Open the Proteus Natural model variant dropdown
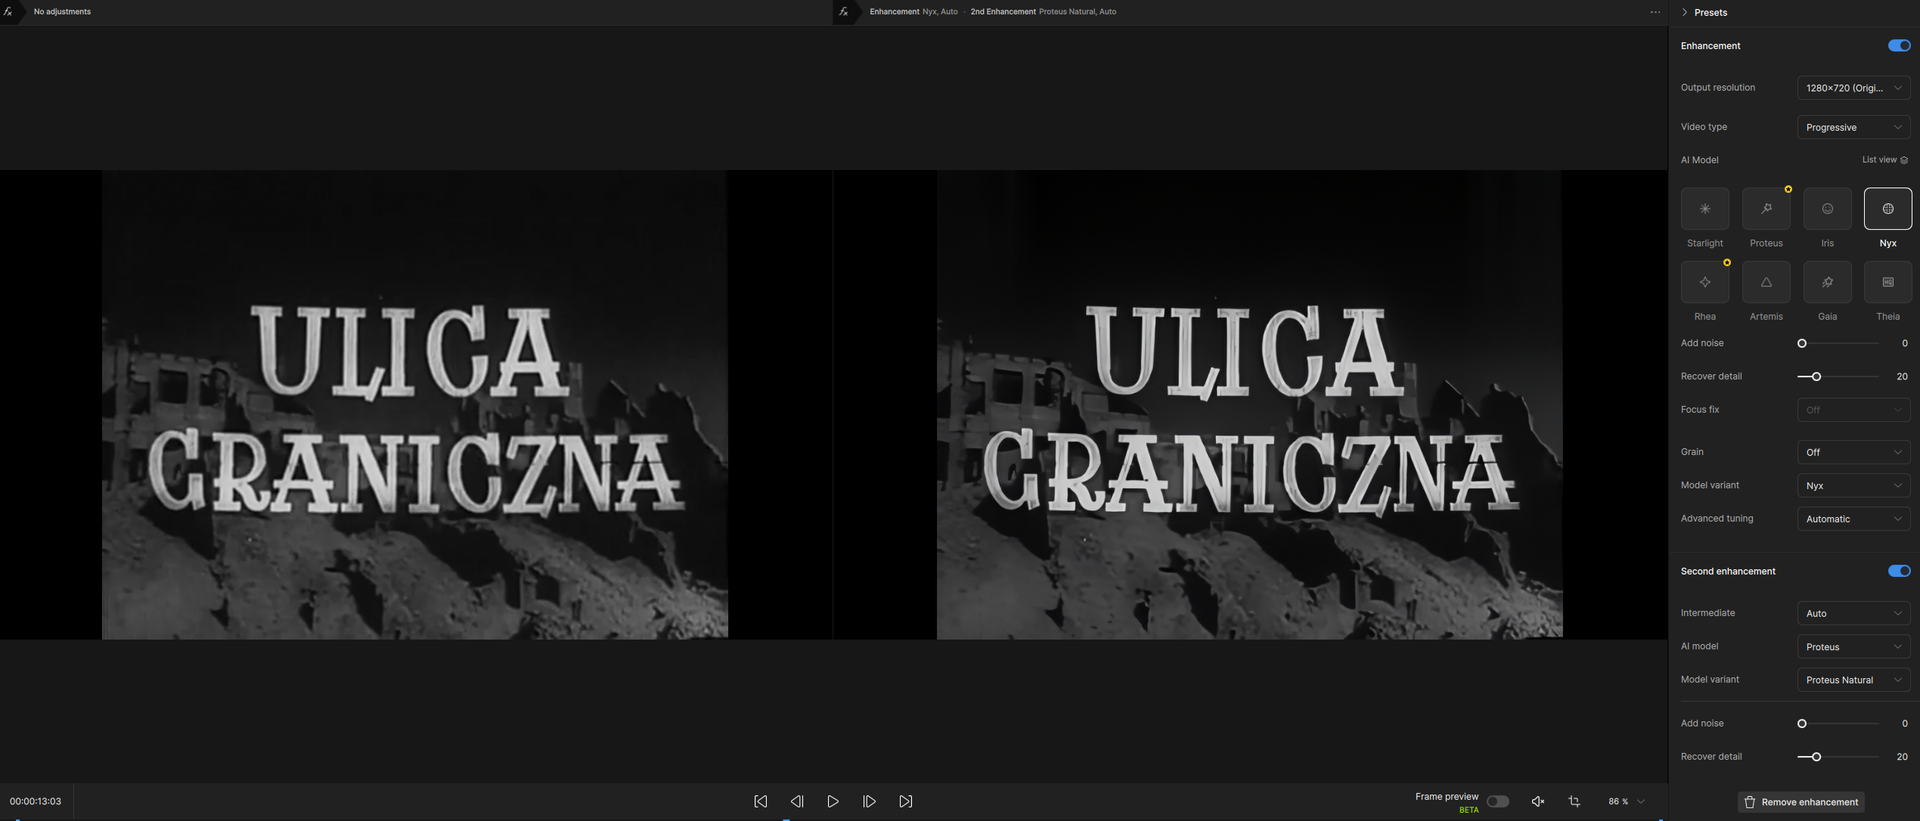 [x=1853, y=680]
